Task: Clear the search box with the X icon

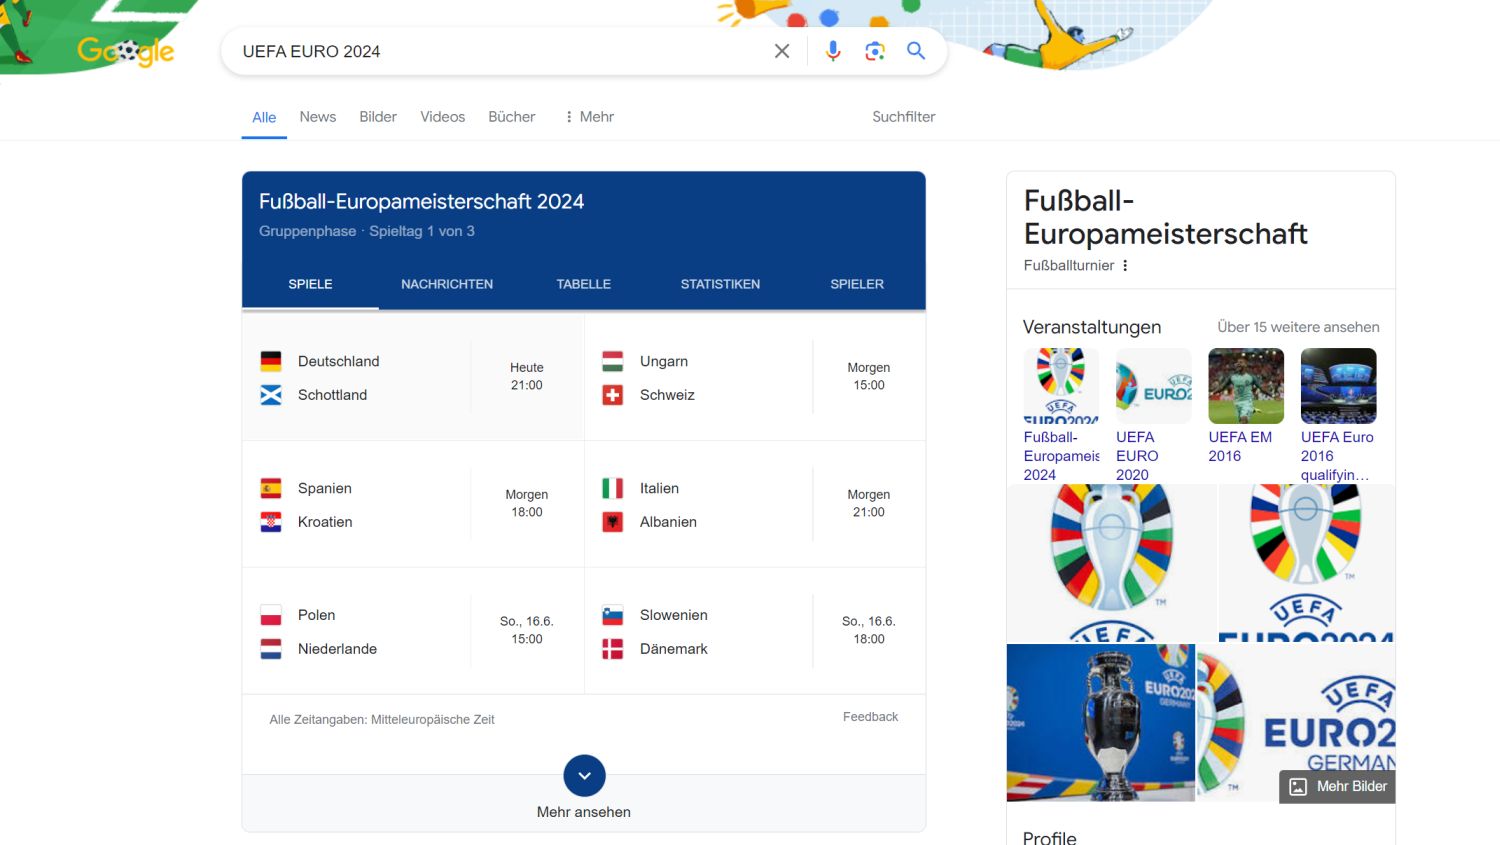Action: click(782, 51)
